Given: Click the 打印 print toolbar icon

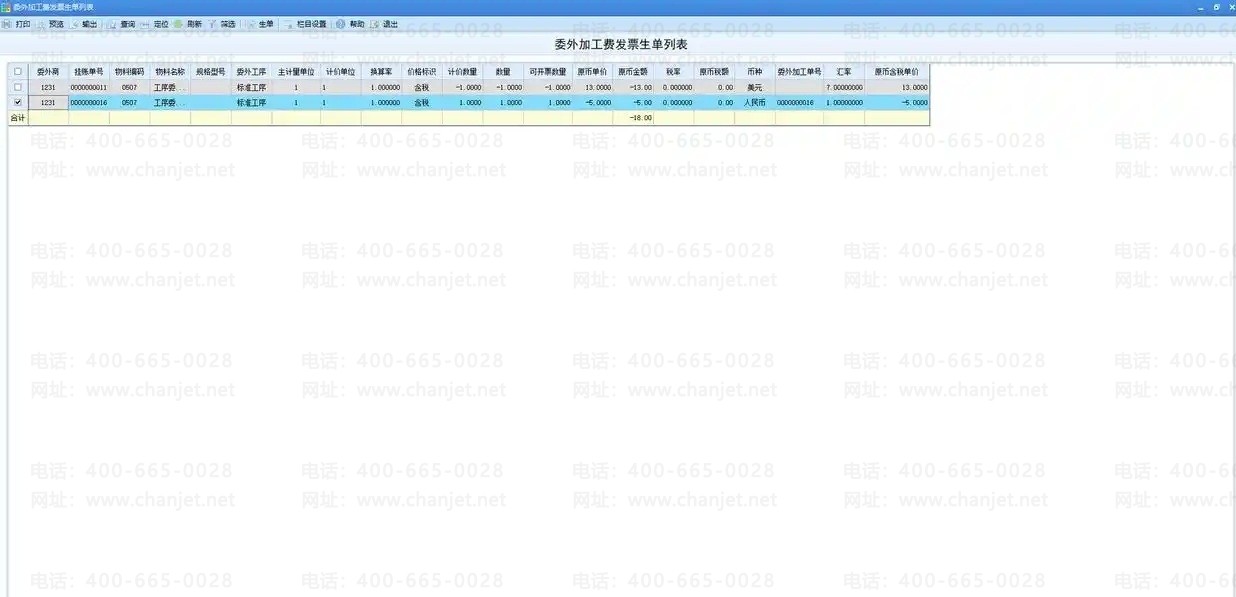Looking at the screenshot, I should (x=16, y=24).
